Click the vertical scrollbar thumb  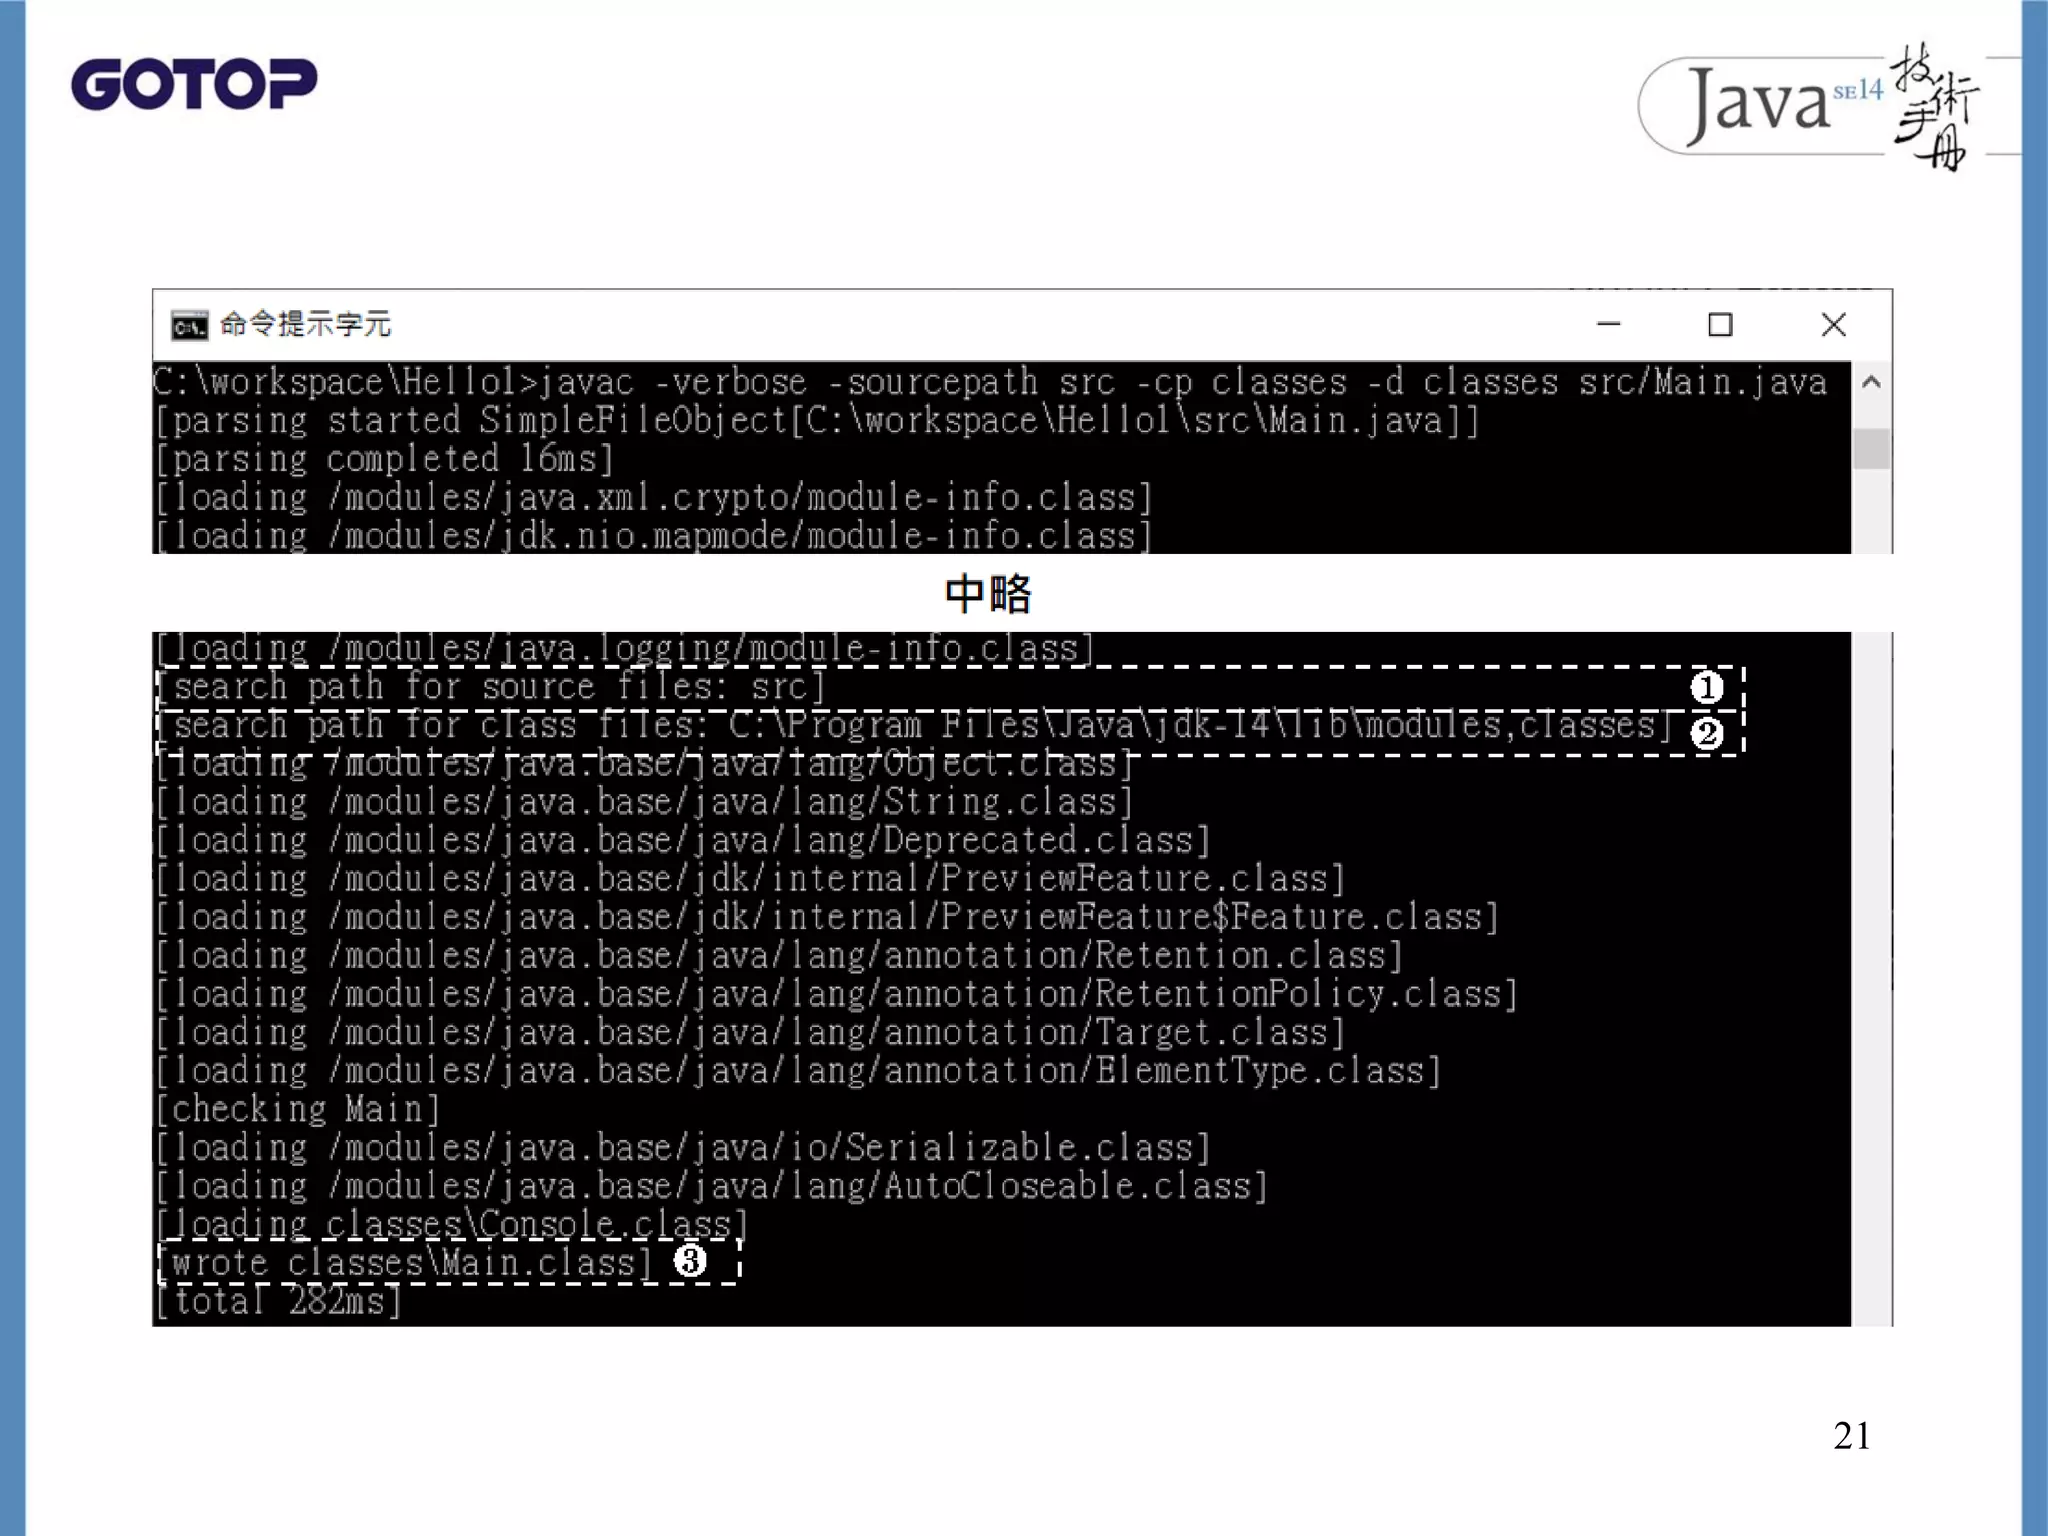click(x=1871, y=448)
